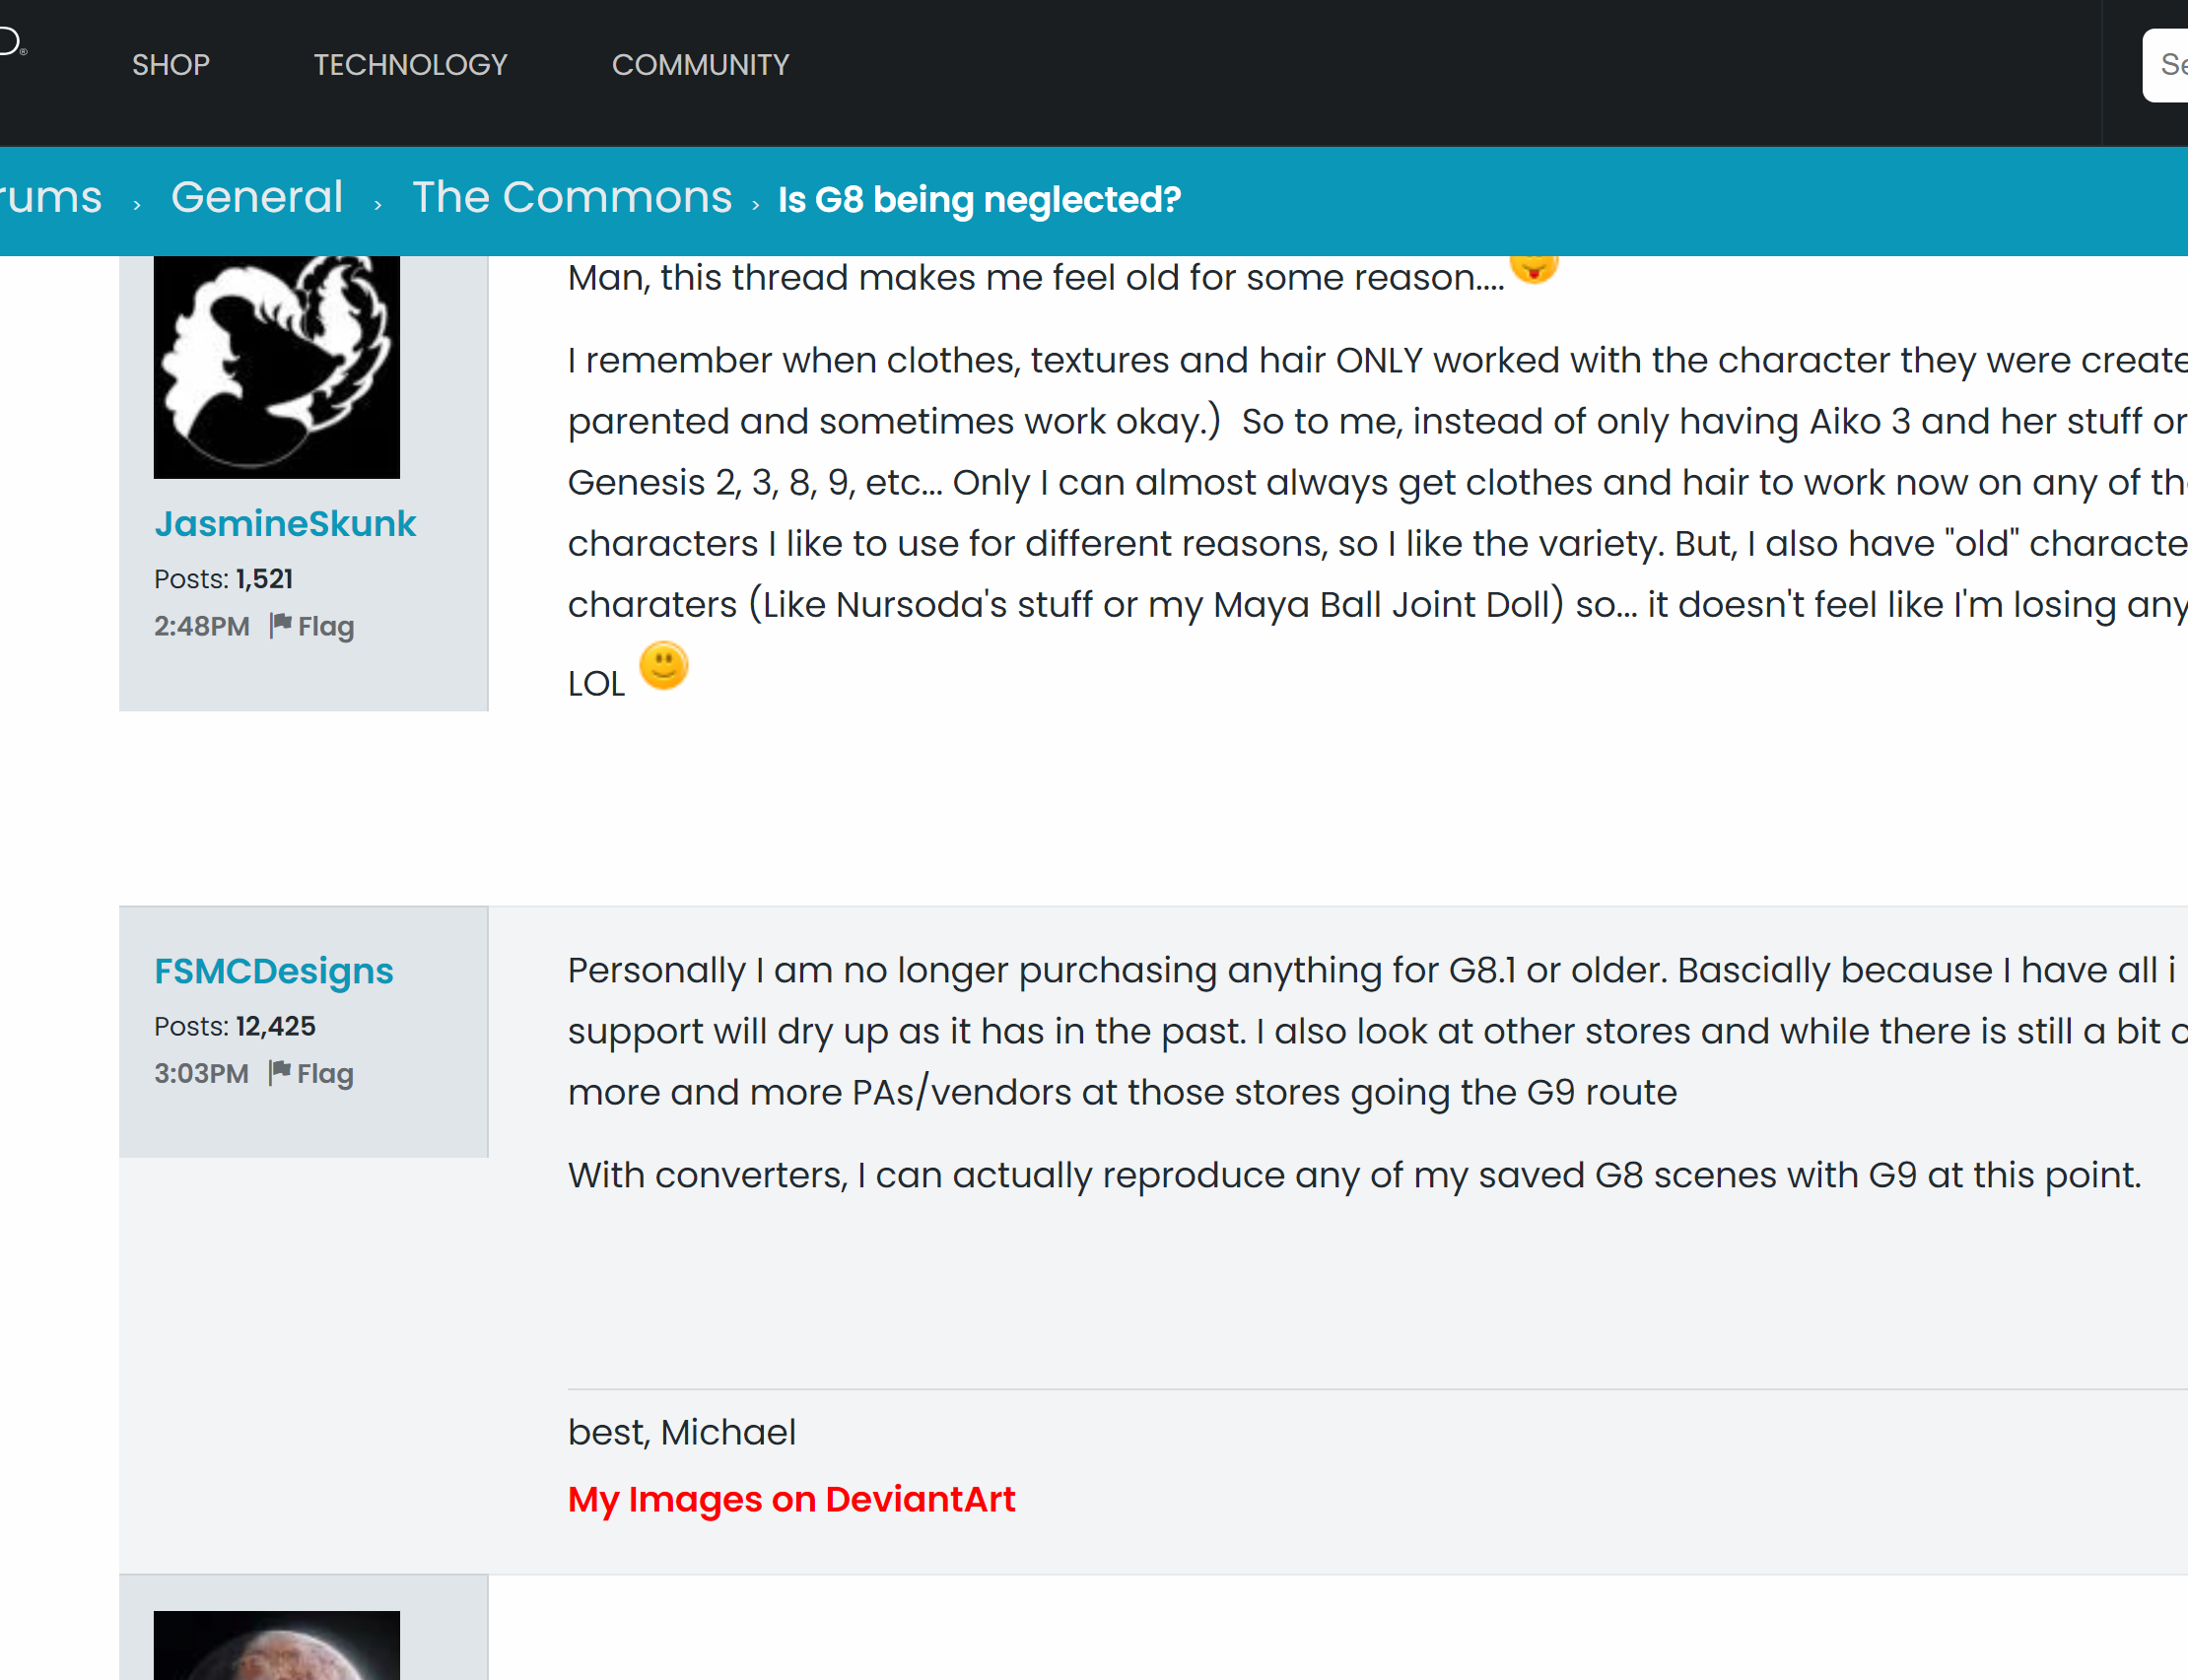Click JasmineSkunk's avatar image
The width and height of the screenshot is (2188, 1680).
276,366
